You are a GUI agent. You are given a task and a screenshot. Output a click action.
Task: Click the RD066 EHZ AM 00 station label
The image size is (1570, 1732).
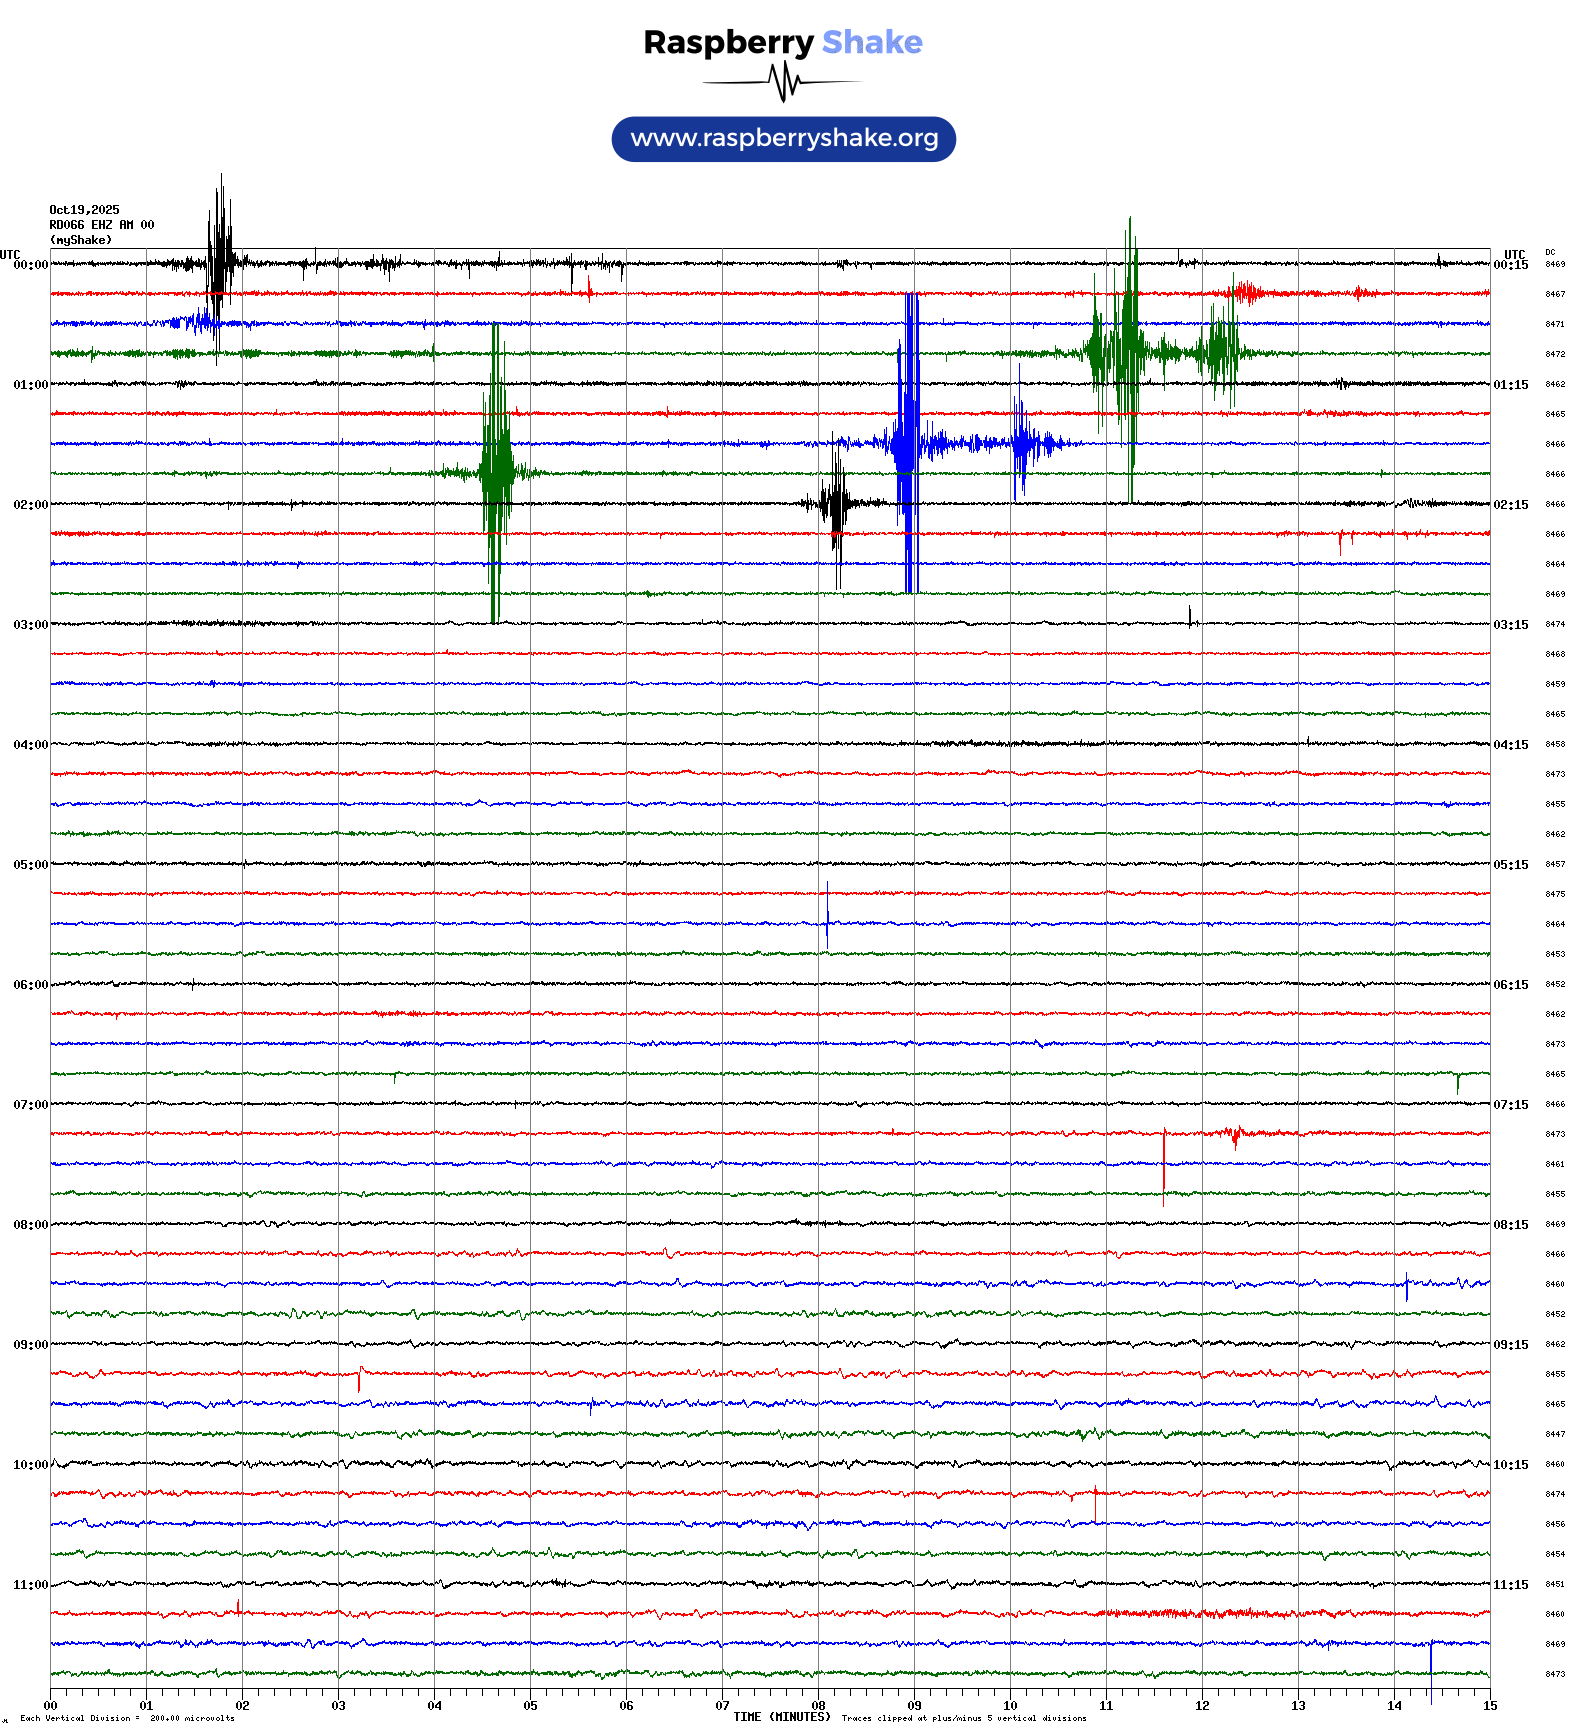(102, 225)
